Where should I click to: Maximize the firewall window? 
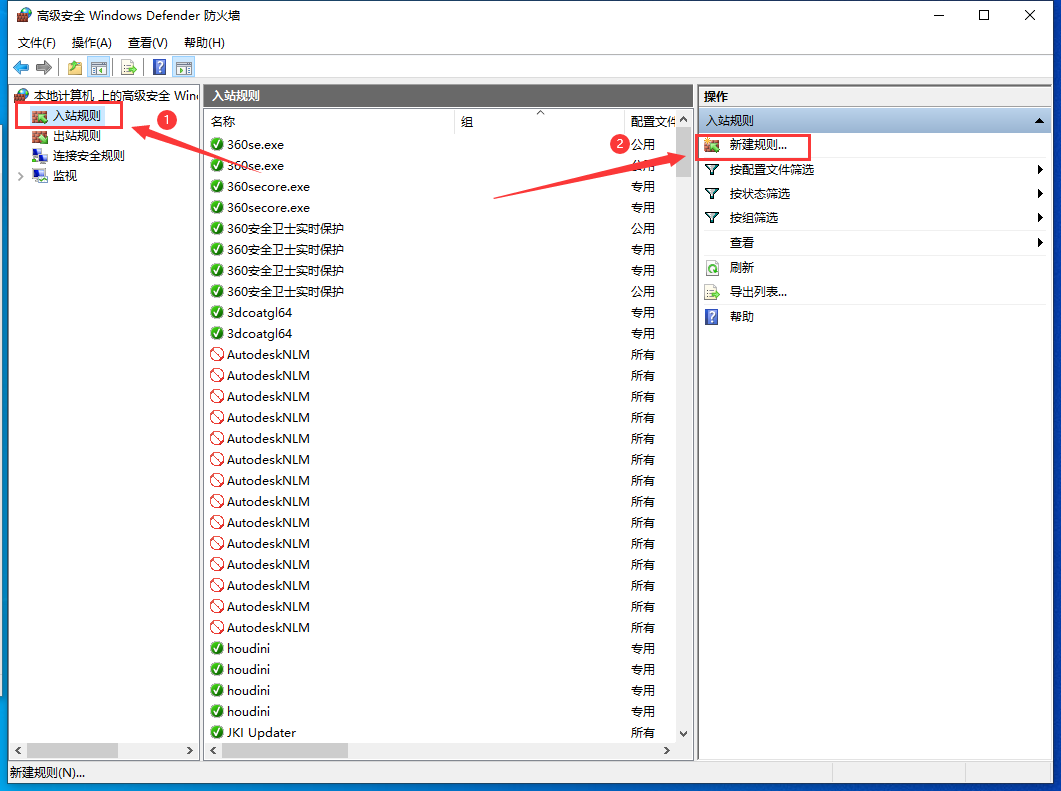click(985, 16)
